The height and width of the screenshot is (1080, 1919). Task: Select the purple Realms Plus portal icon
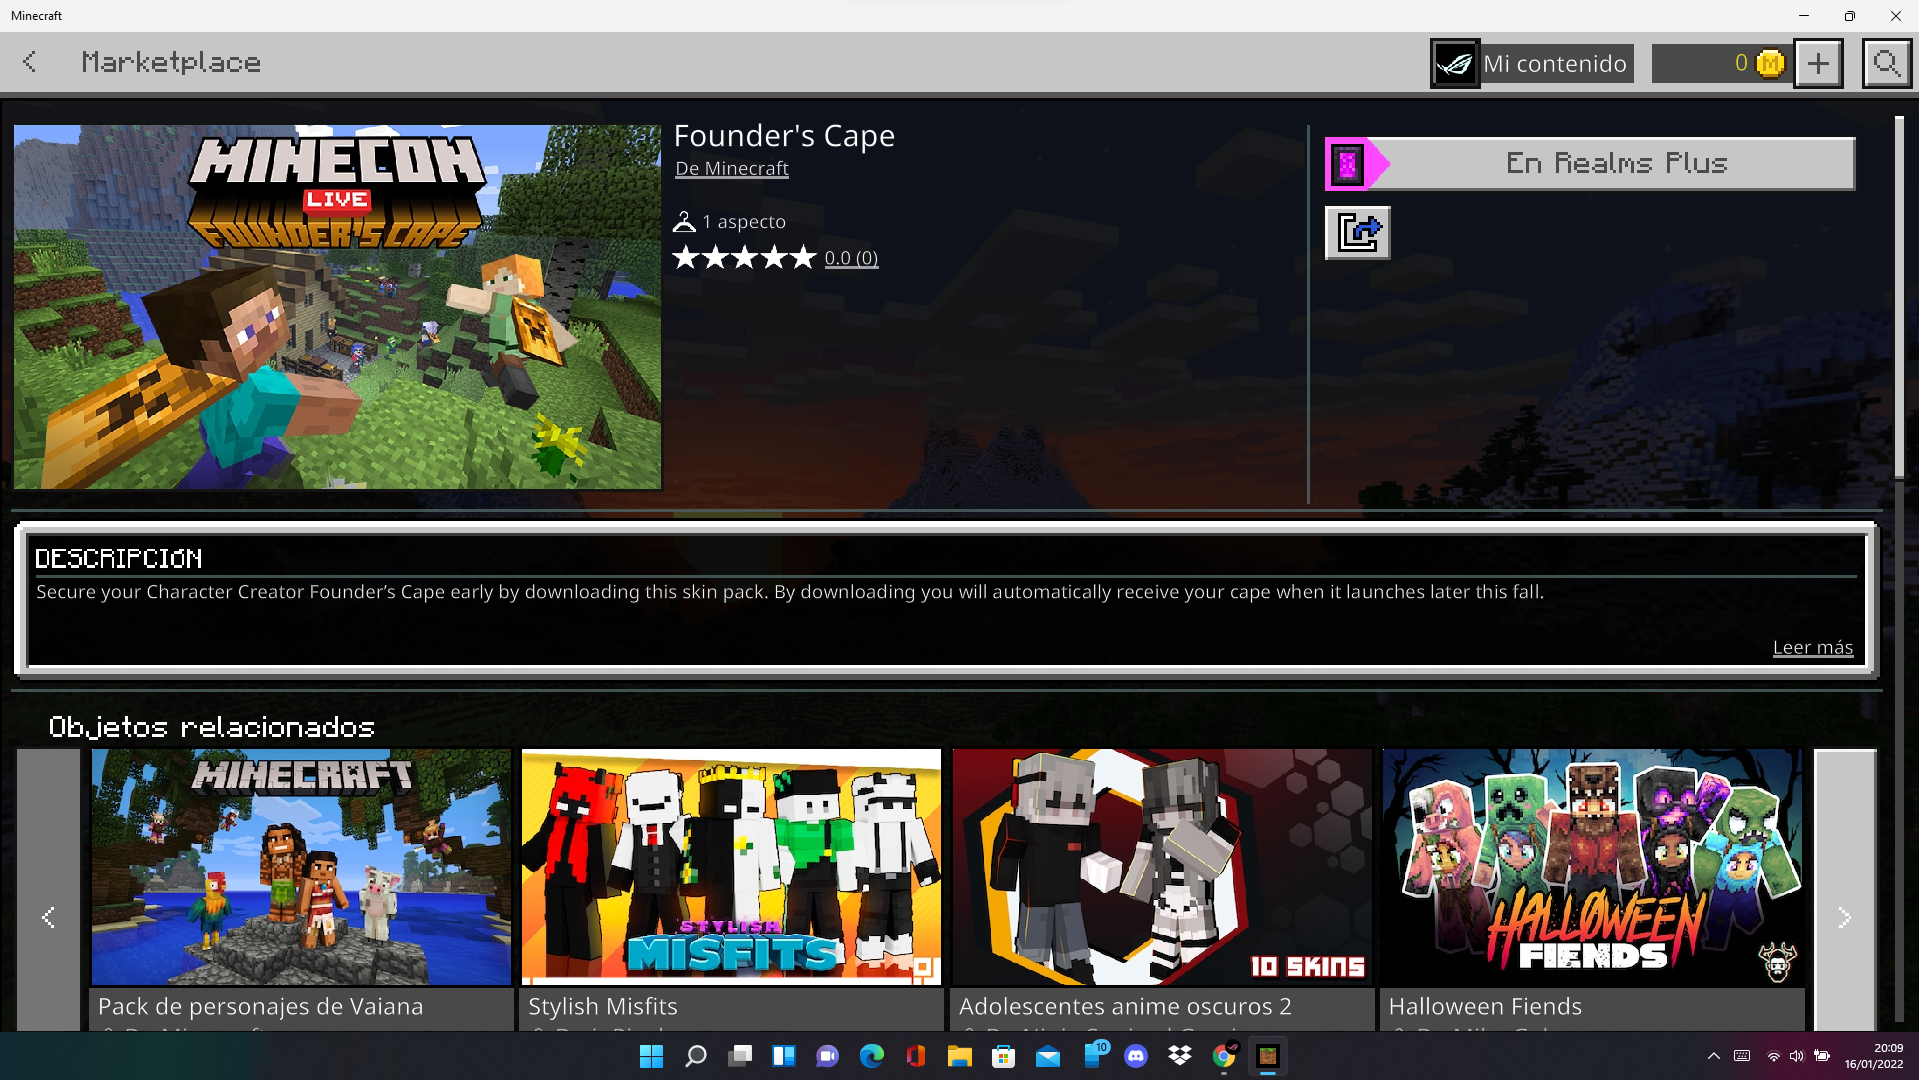point(1348,164)
